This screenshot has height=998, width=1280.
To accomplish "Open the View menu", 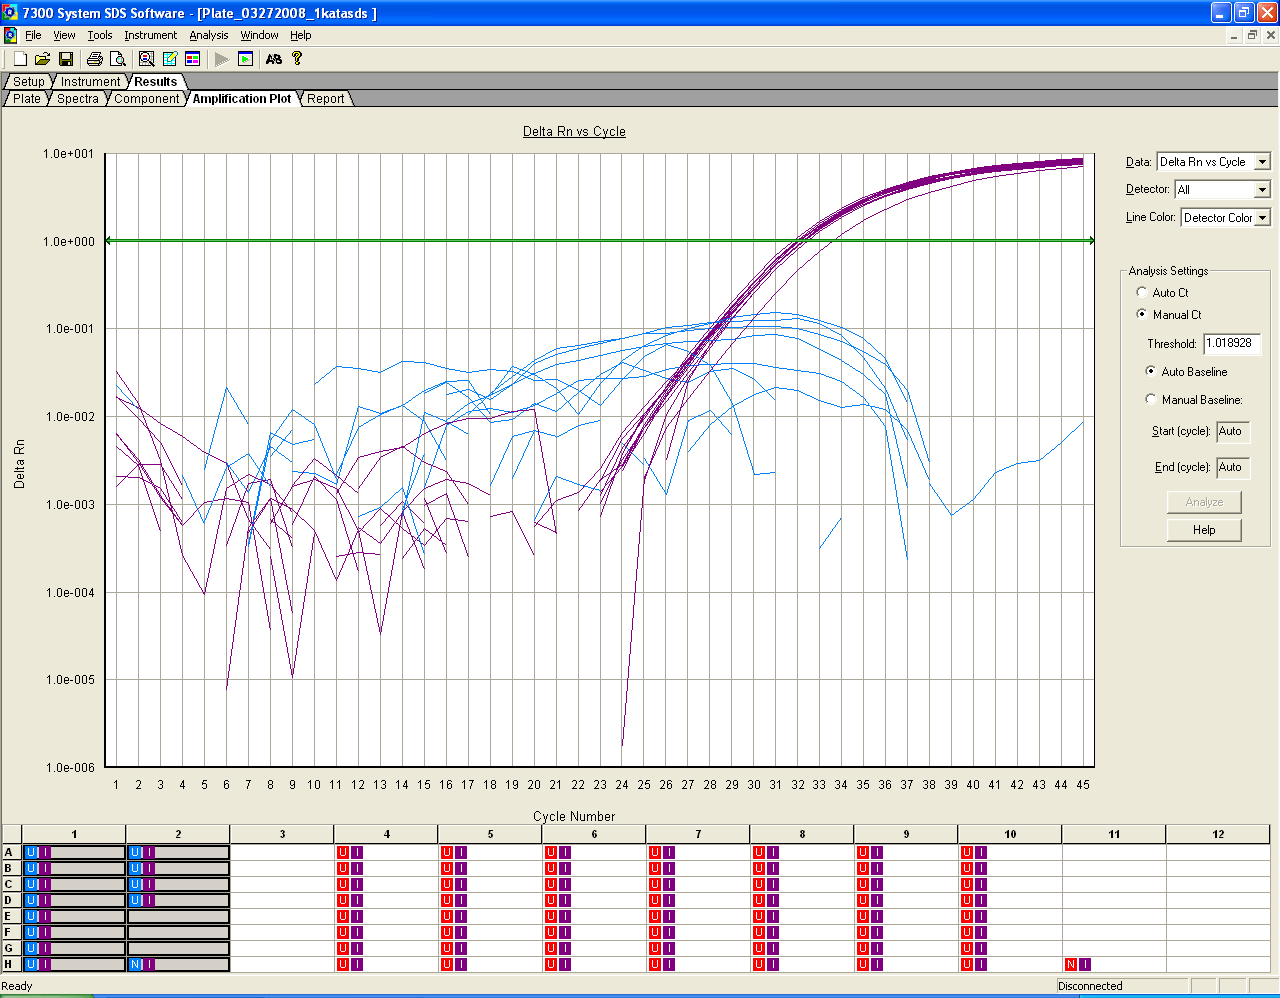I will pos(64,35).
